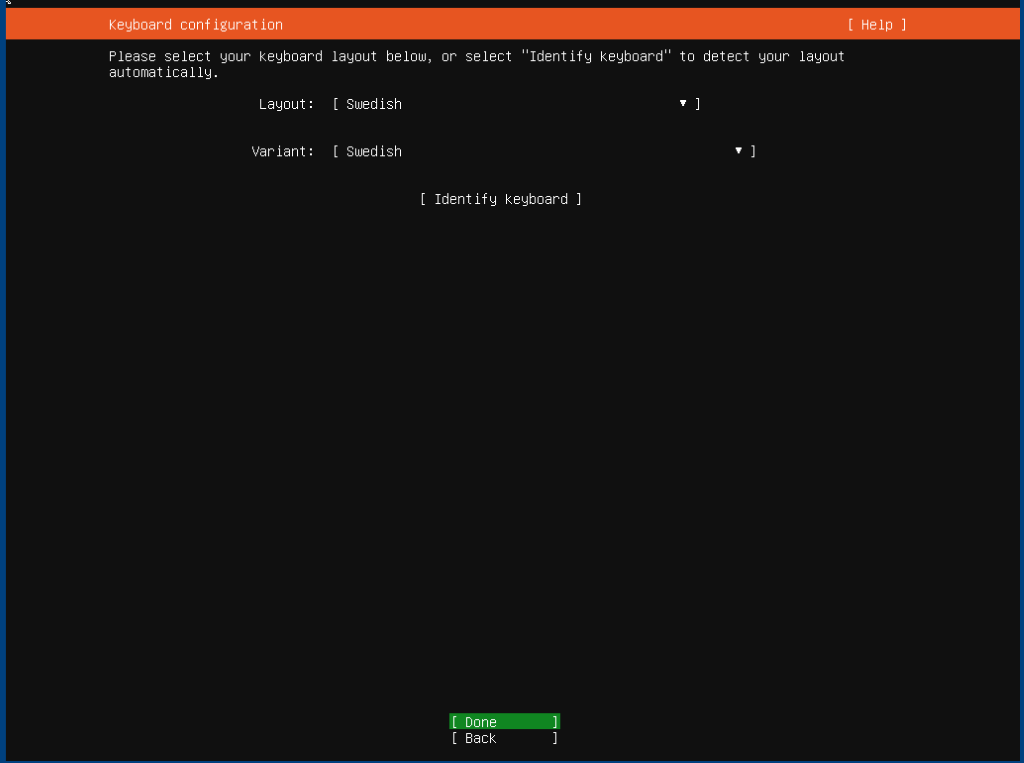Image resolution: width=1024 pixels, height=763 pixels.
Task: Open the Help menu in the header
Action: tap(876, 25)
